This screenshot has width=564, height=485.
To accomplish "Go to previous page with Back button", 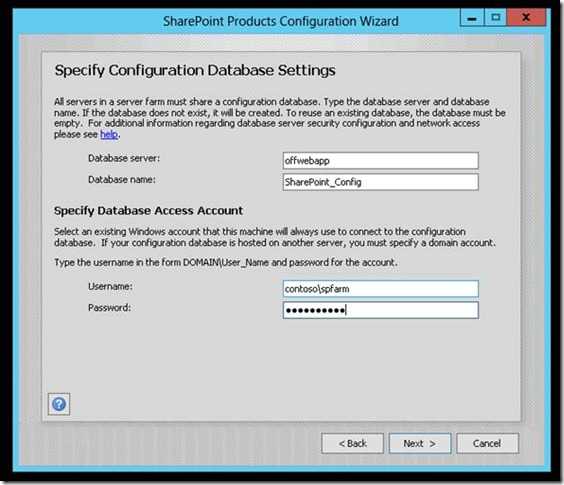I will coord(352,443).
